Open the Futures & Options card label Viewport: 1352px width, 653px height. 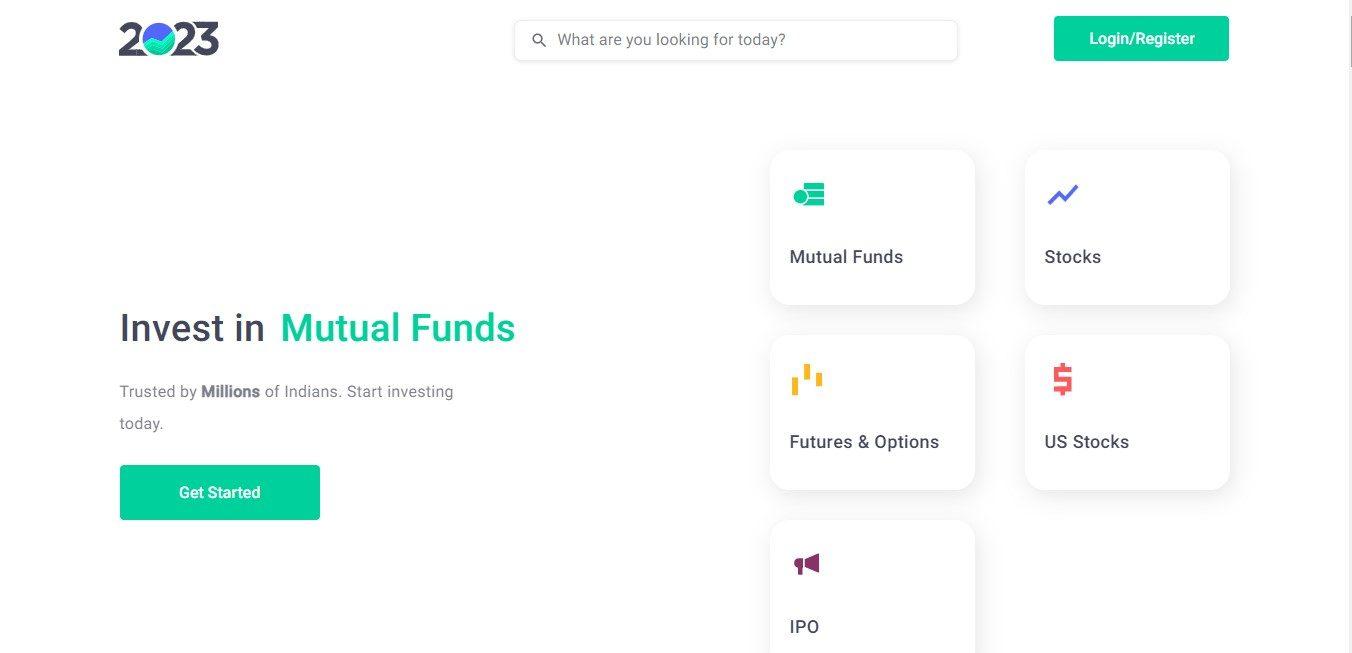point(864,442)
